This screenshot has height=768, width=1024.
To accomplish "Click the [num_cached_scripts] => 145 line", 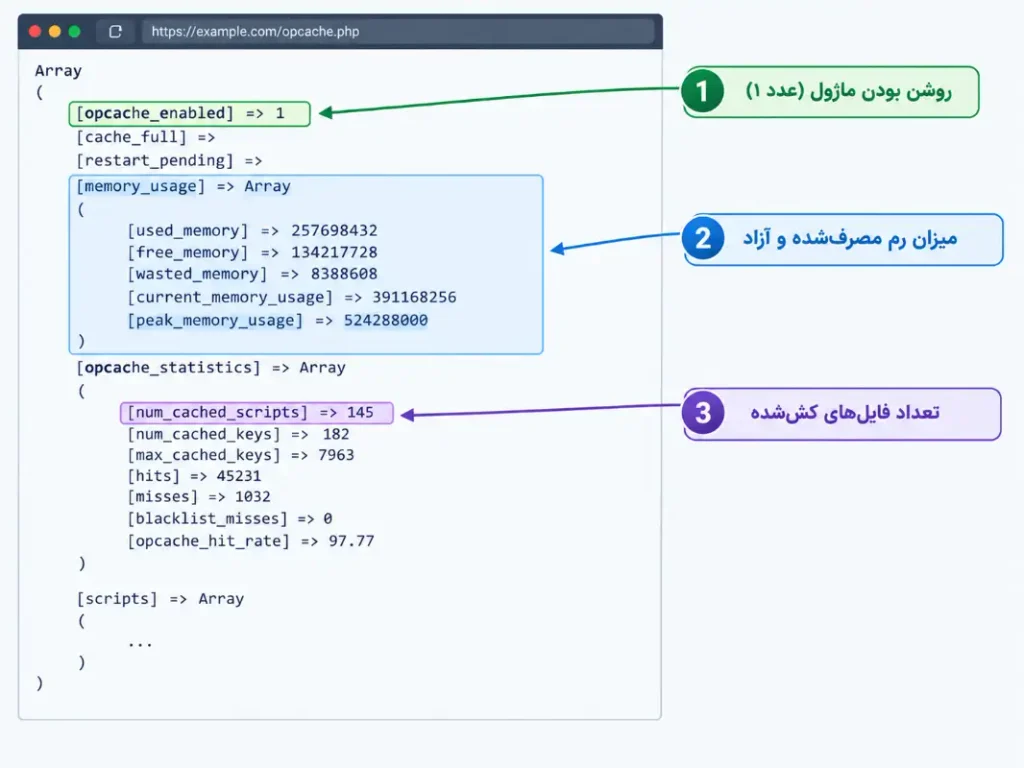I will 257,413.
